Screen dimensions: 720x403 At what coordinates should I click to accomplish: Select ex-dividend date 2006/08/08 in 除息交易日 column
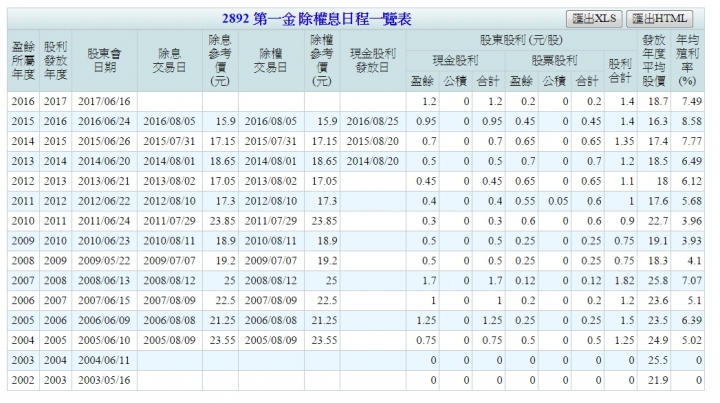tap(169, 320)
